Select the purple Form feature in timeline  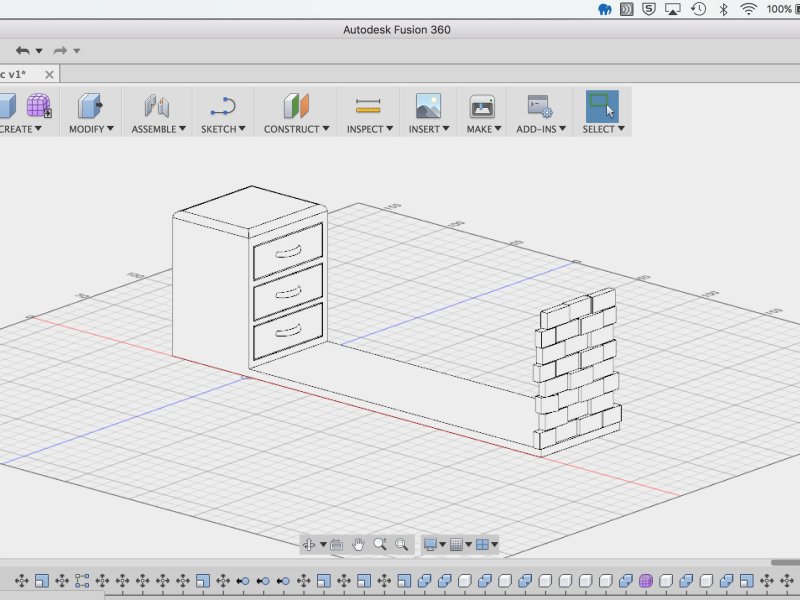[645, 581]
